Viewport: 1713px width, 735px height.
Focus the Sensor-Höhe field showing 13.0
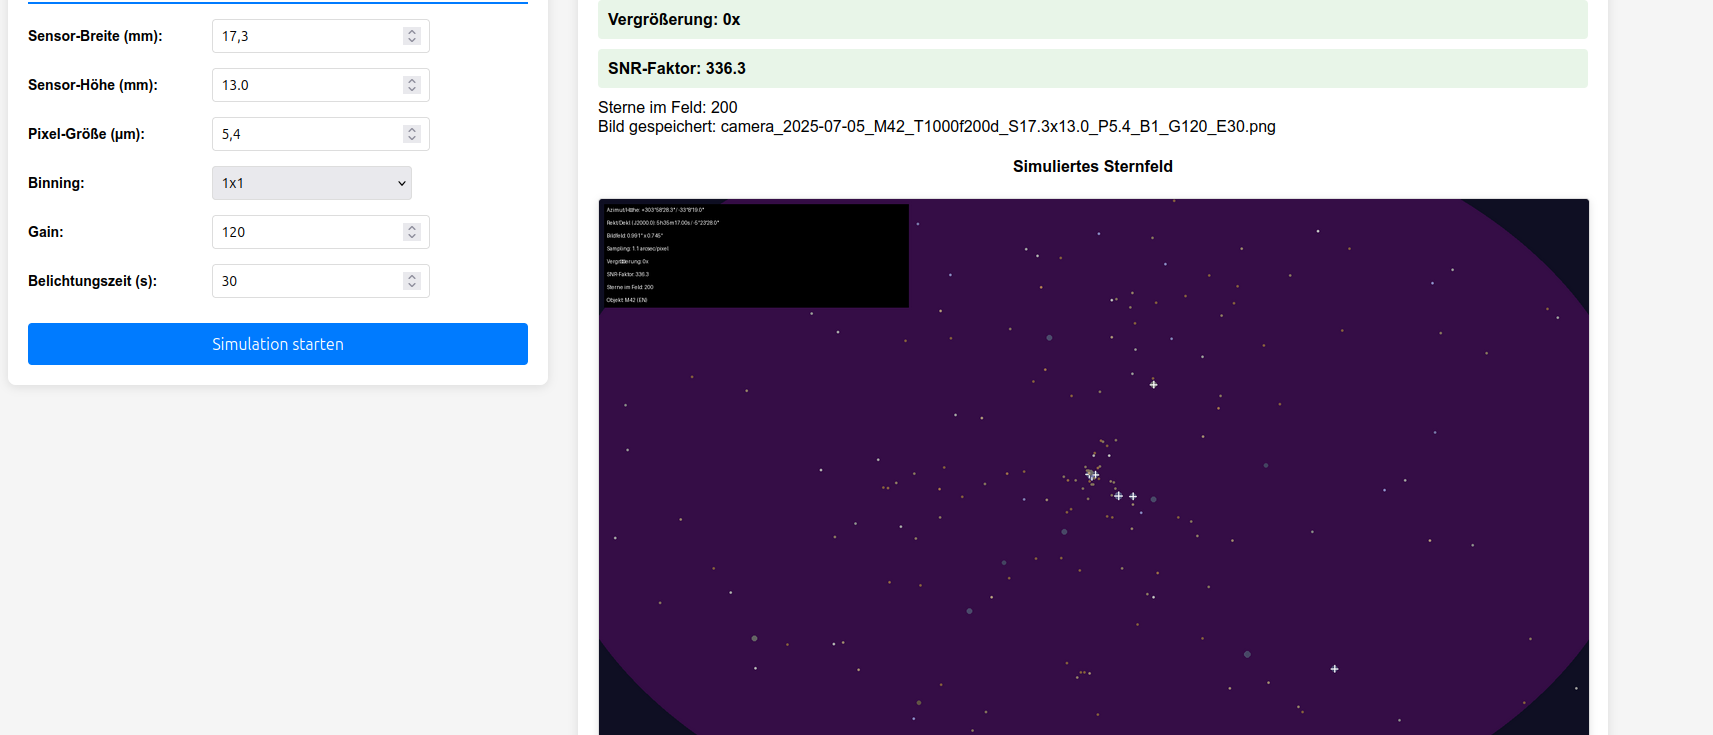(321, 85)
